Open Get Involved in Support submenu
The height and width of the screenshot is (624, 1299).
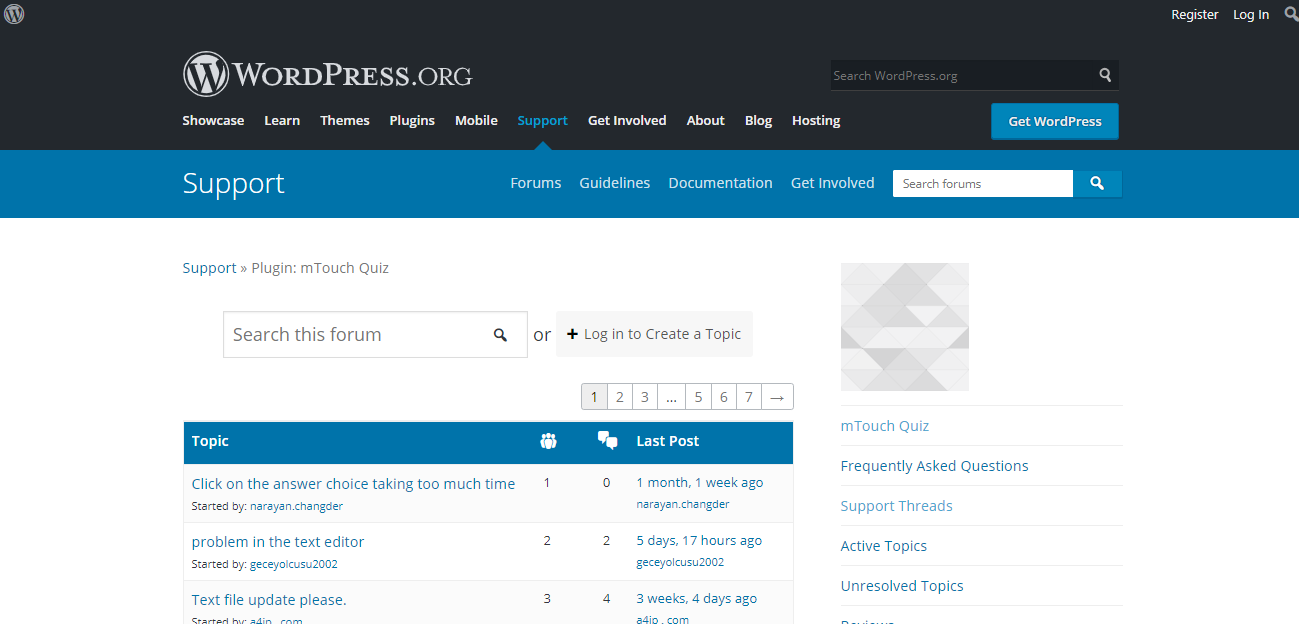click(833, 183)
